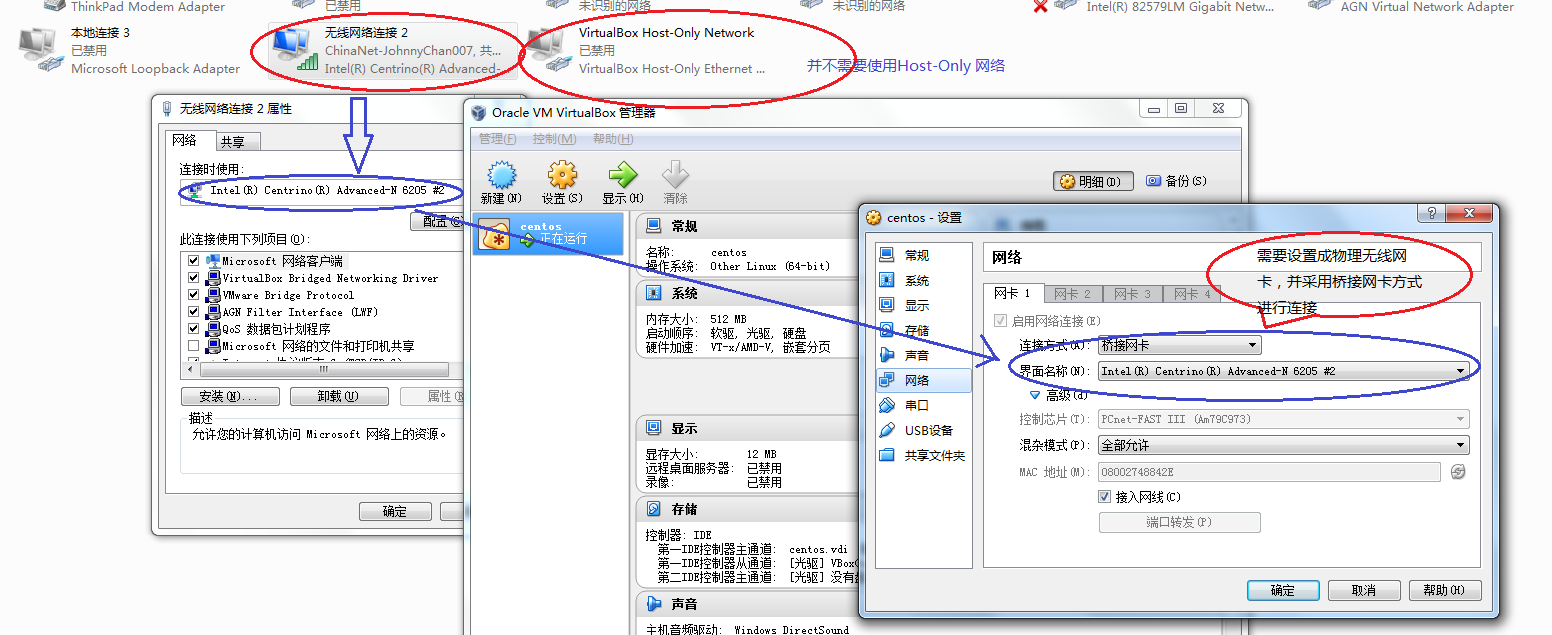Open 连接方式 dropdown showing 桥接网卡
Screen dimensions: 1552x635
pyautogui.click(x=1179, y=346)
